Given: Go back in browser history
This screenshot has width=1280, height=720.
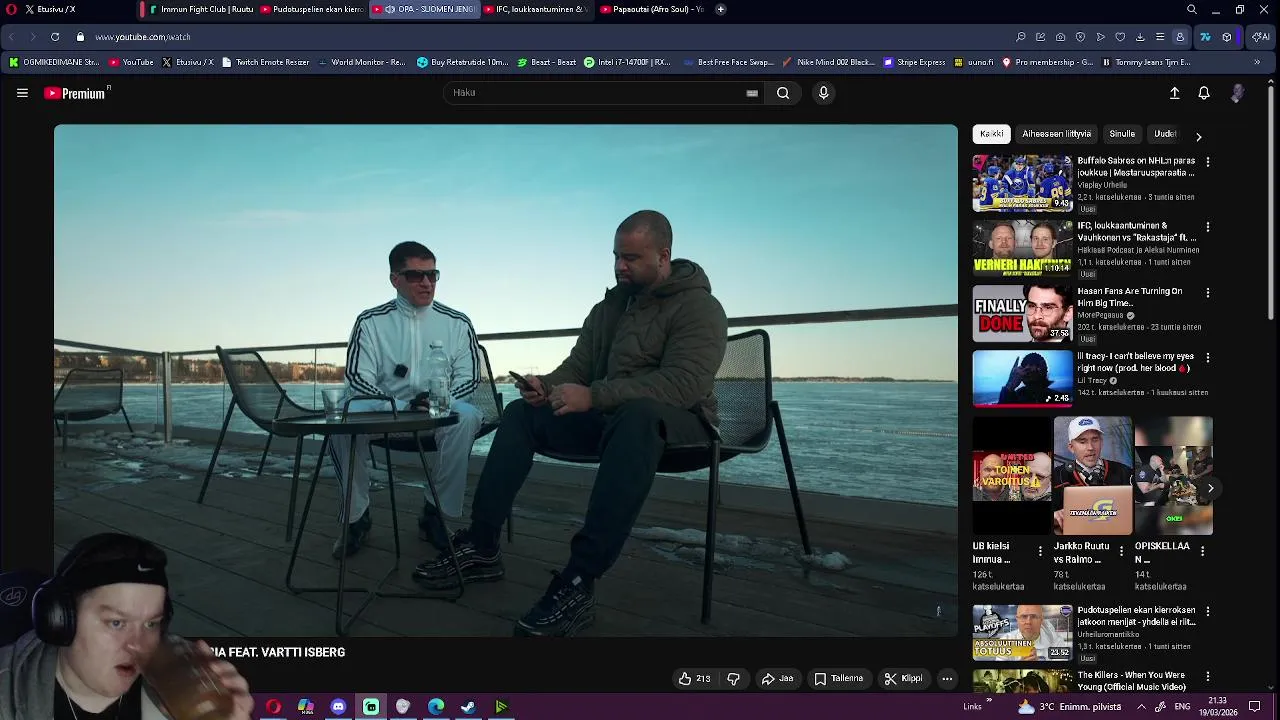Looking at the screenshot, I should click(x=11, y=37).
